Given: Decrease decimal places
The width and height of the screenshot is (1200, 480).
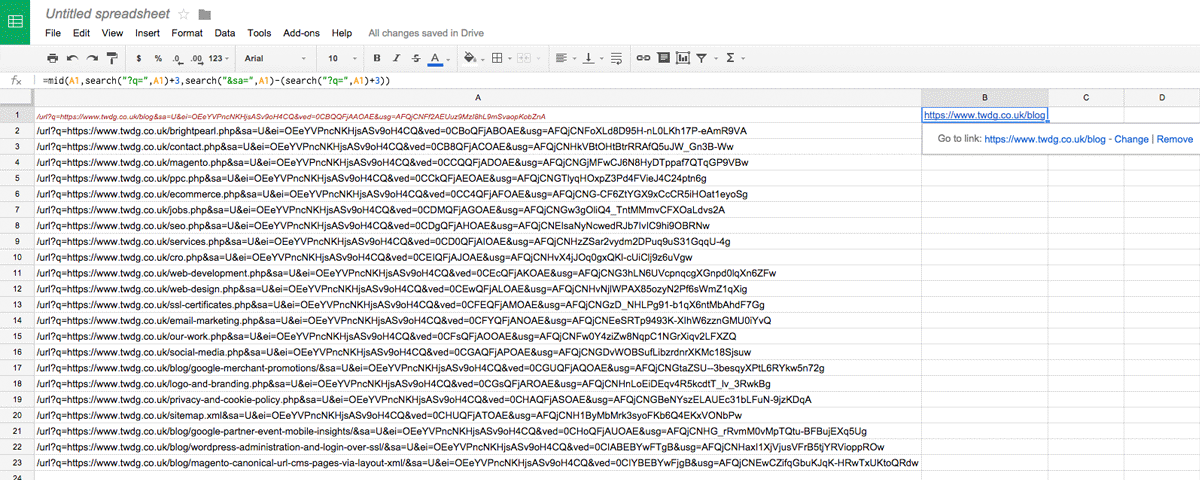Looking at the screenshot, I should tap(177, 58).
